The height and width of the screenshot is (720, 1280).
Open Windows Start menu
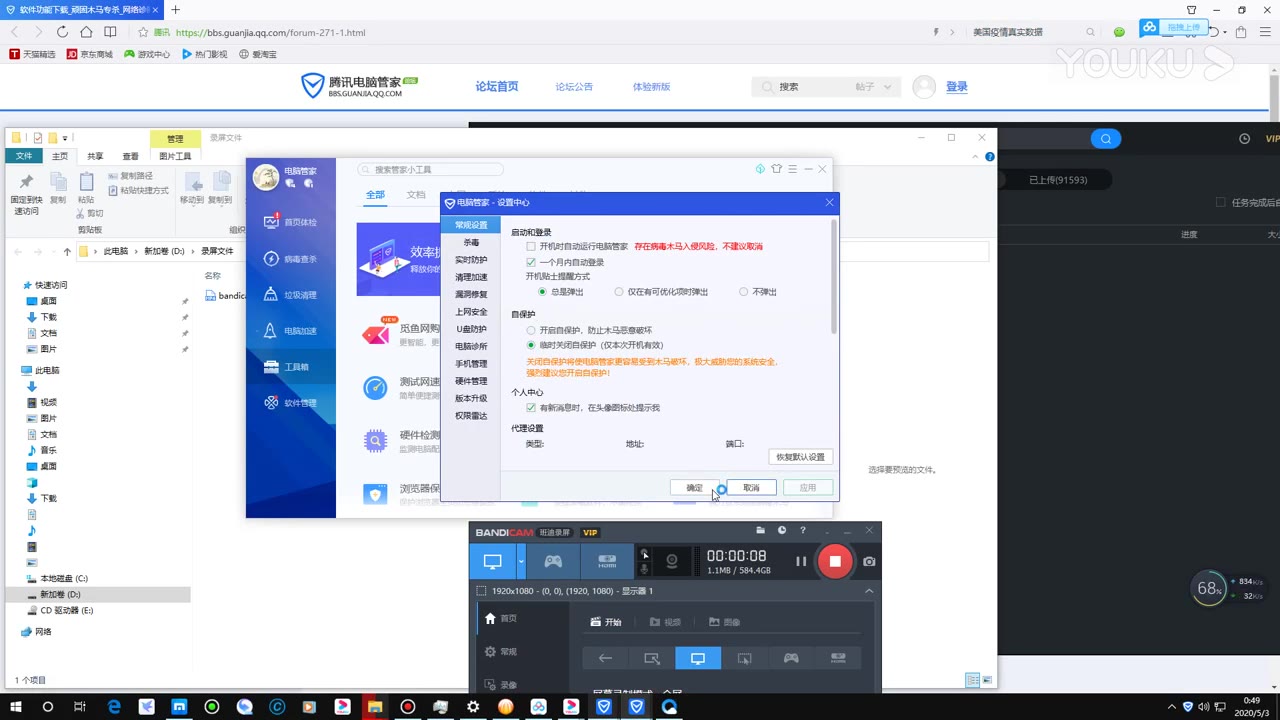tap(15, 706)
